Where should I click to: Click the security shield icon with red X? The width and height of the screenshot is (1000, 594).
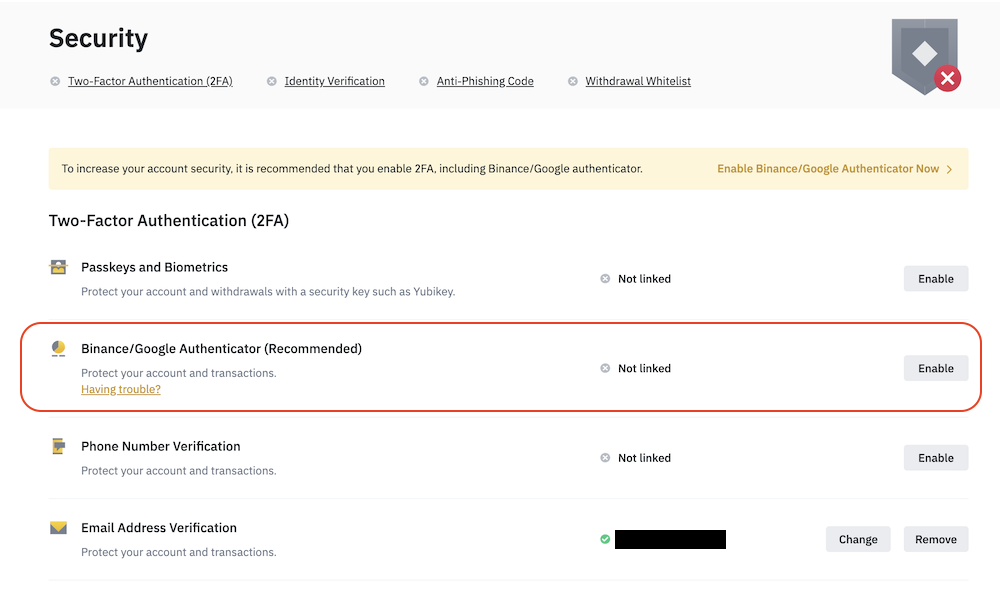pyautogui.click(x=926, y=56)
